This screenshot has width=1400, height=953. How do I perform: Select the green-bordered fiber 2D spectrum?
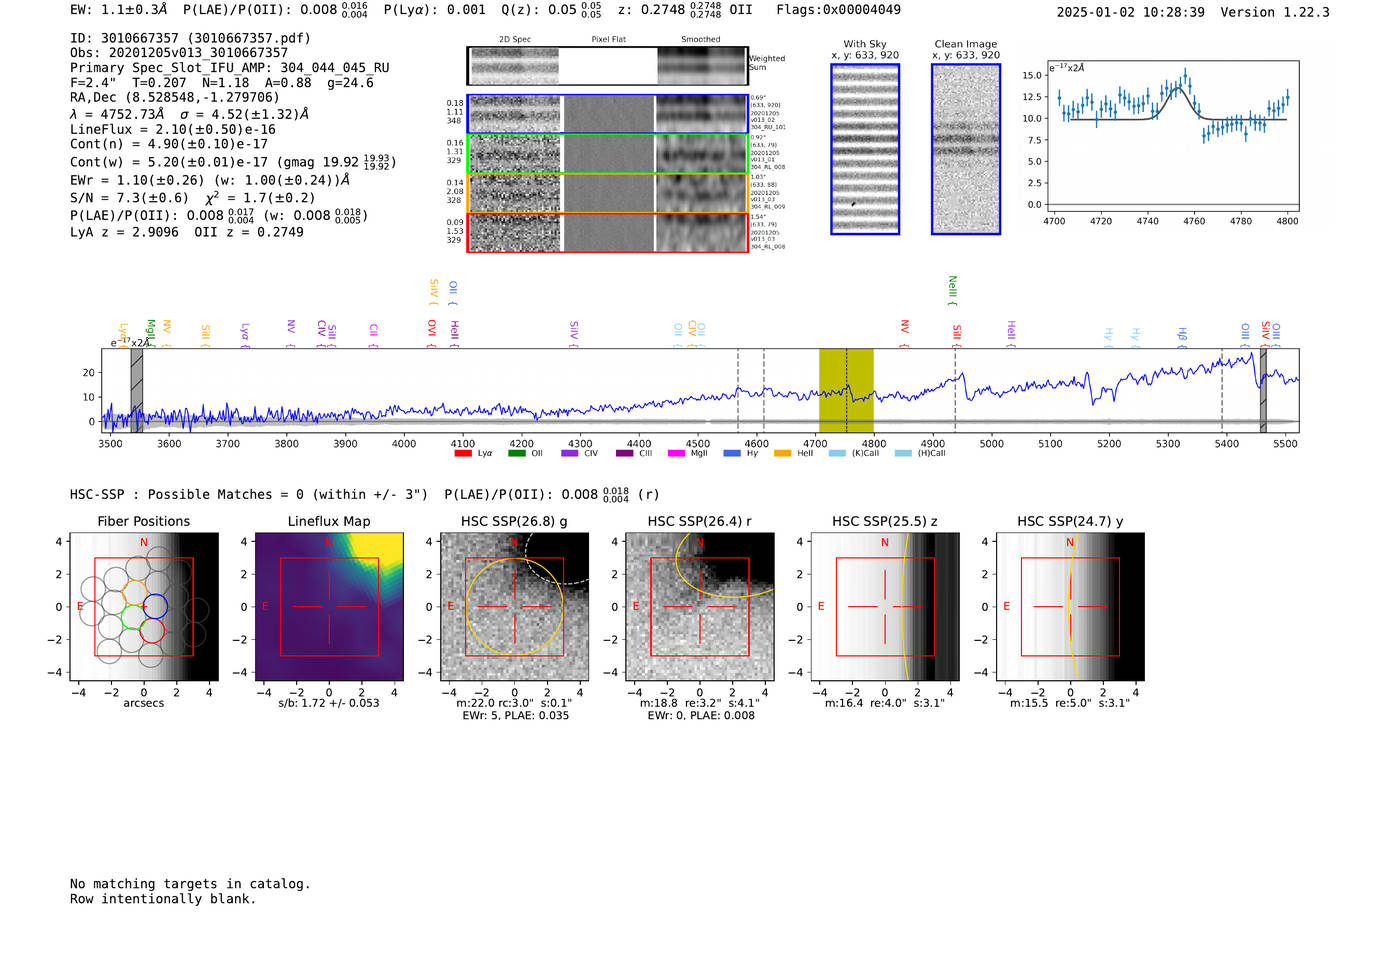(515, 154)
